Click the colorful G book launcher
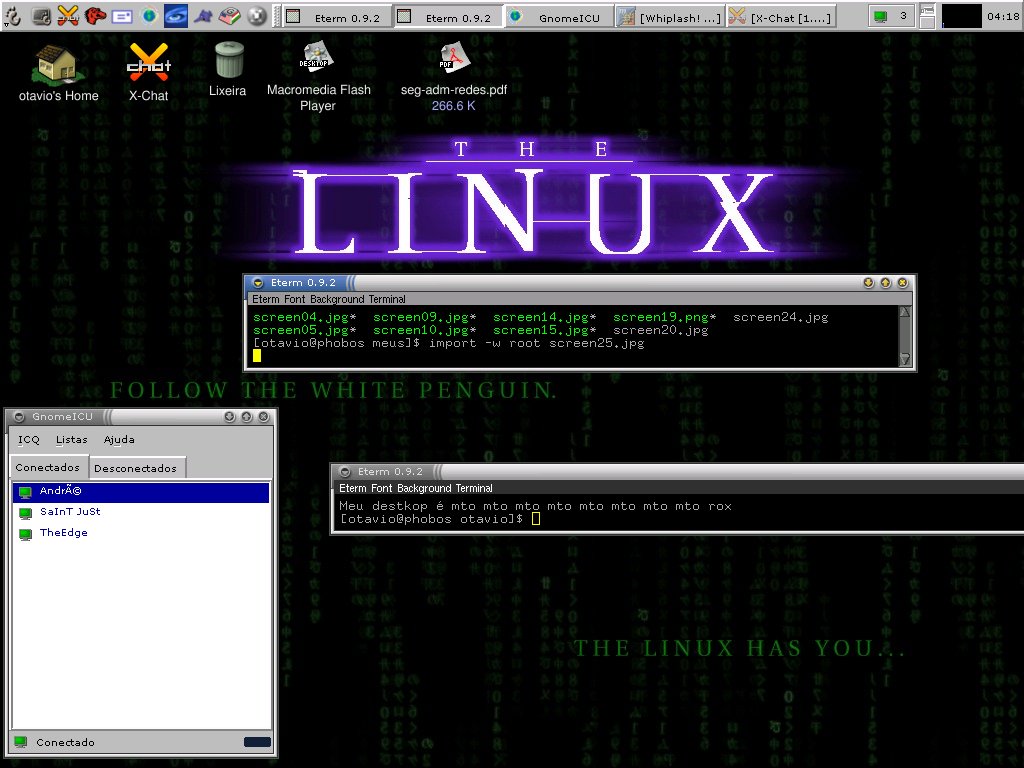Screen dimensions: 1024x768 [229, 15]
